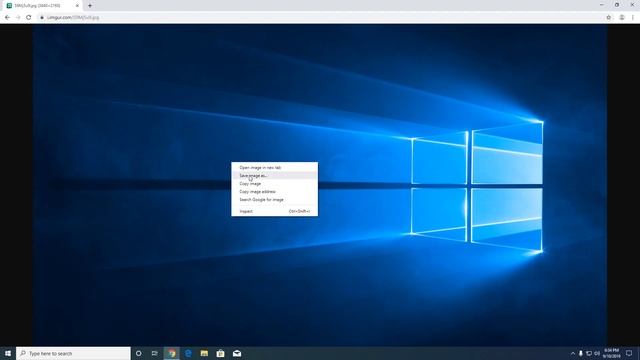Click the browser forward arrow
The height and width of the screenshot is (360, 640).
18,18
